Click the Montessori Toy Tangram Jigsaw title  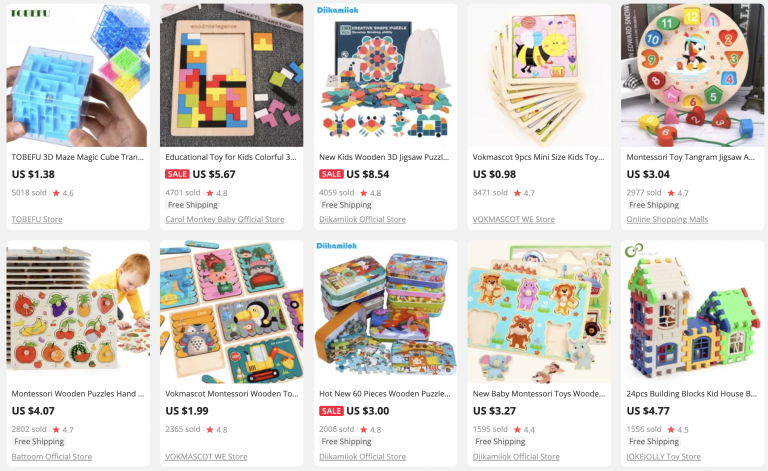(x=691, y=157)
